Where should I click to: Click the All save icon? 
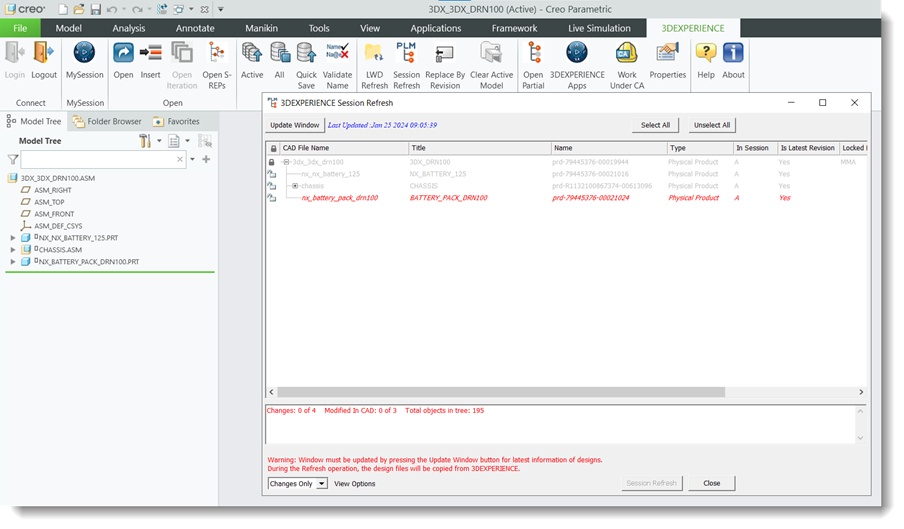click(280, 53)
